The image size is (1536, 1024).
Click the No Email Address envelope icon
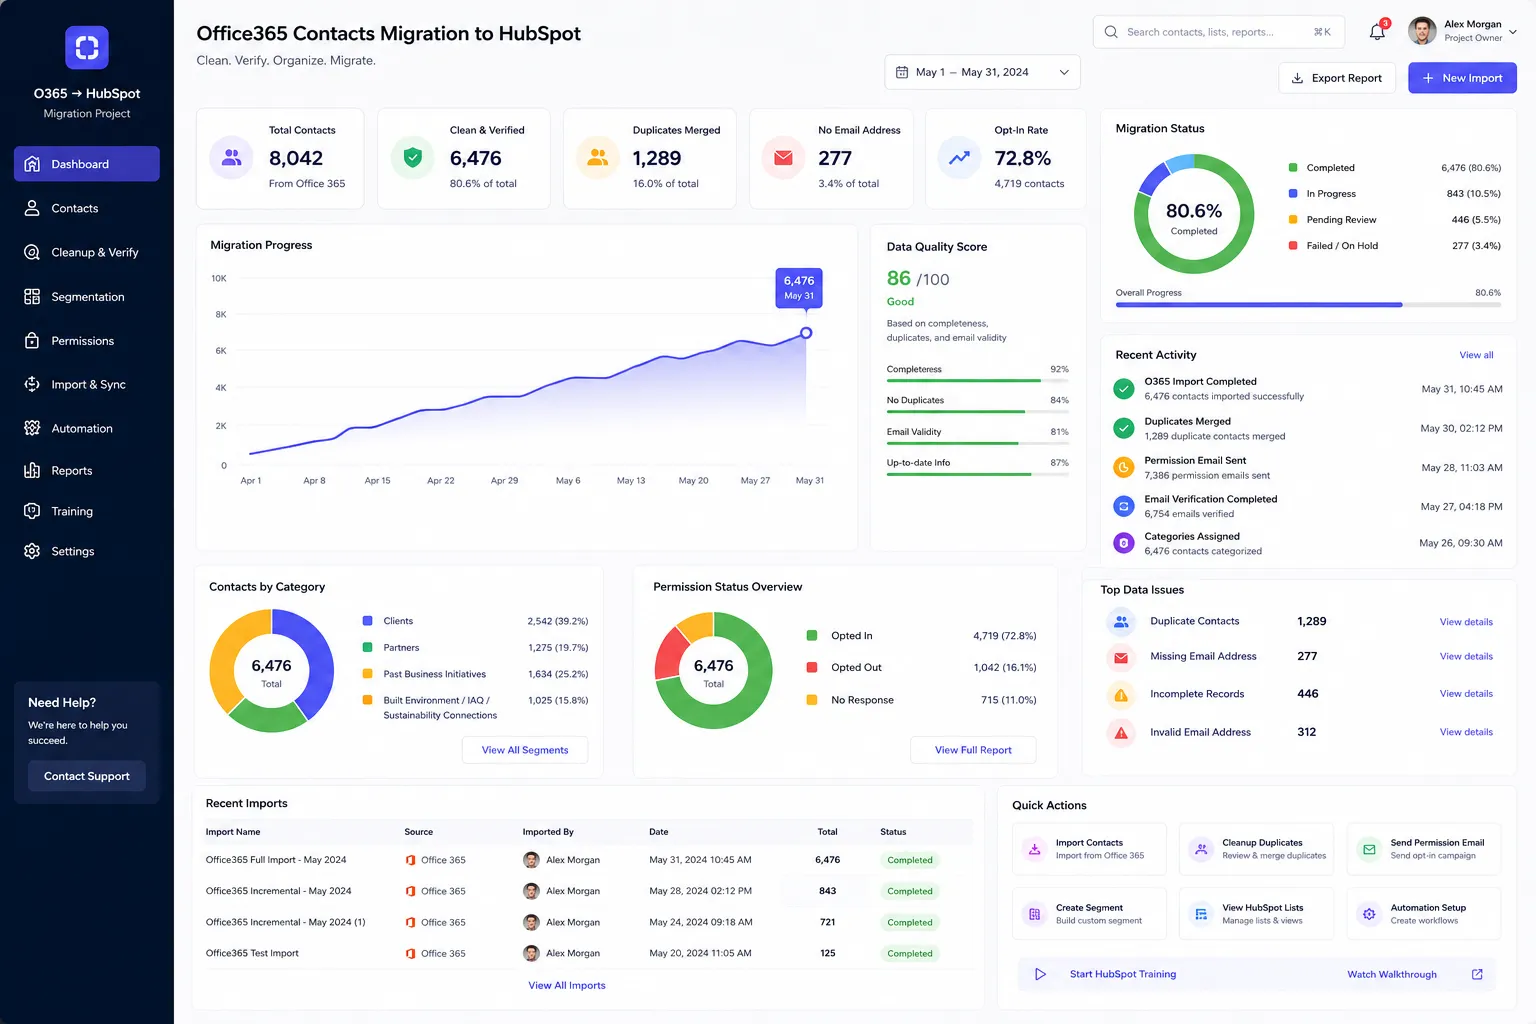[783, 157]
